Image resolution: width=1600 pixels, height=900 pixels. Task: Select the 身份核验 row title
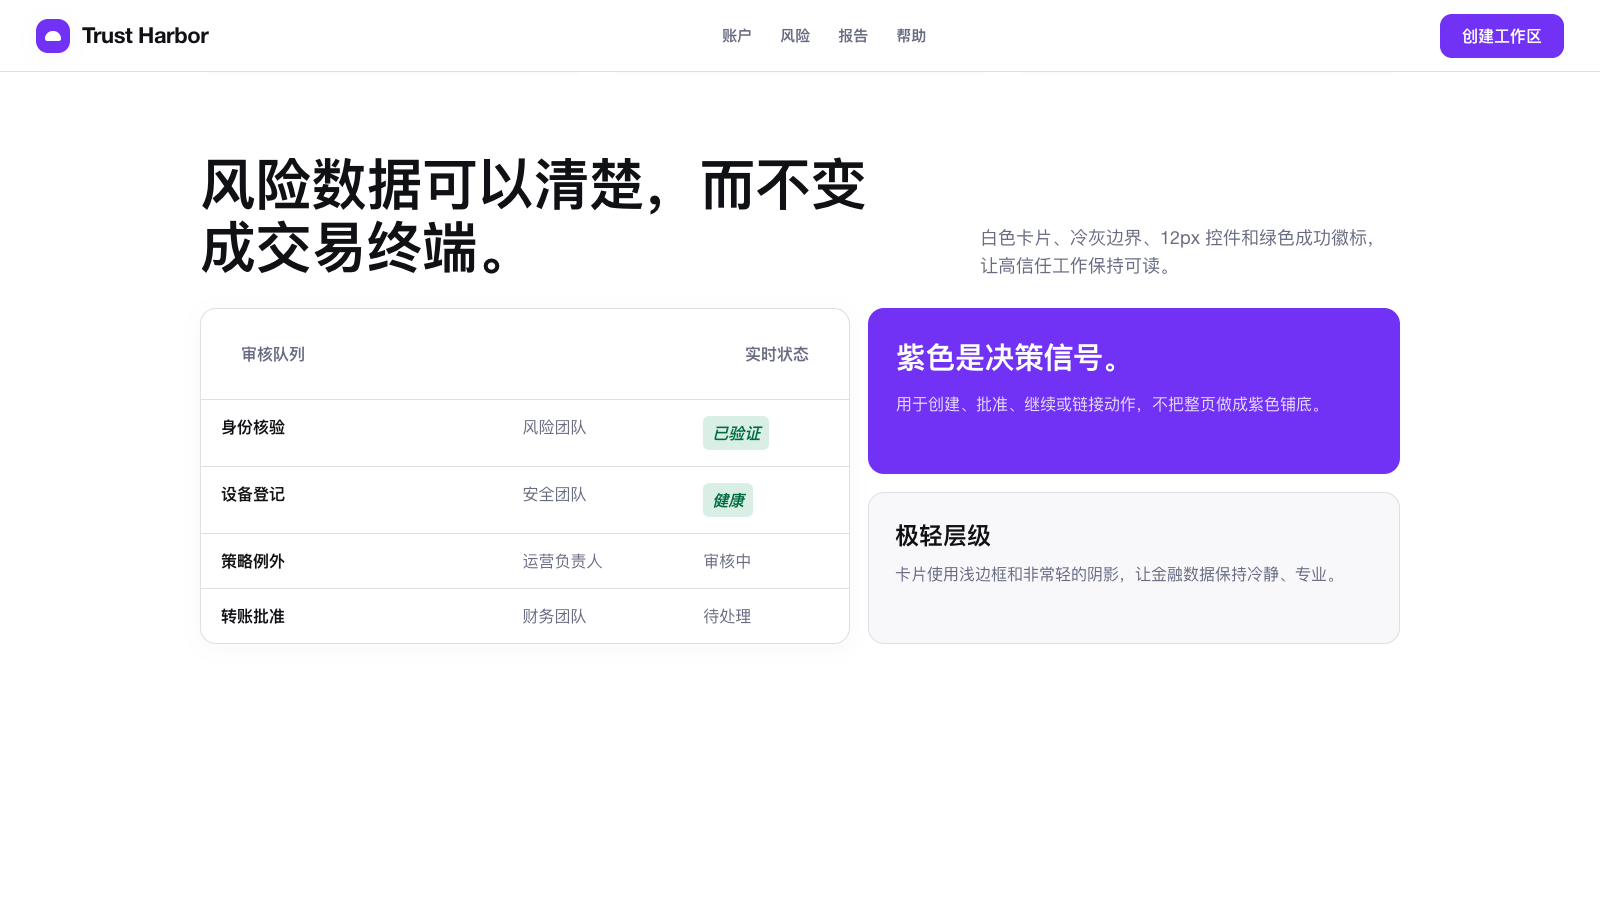pyautogui.click(x=253, y=427)
